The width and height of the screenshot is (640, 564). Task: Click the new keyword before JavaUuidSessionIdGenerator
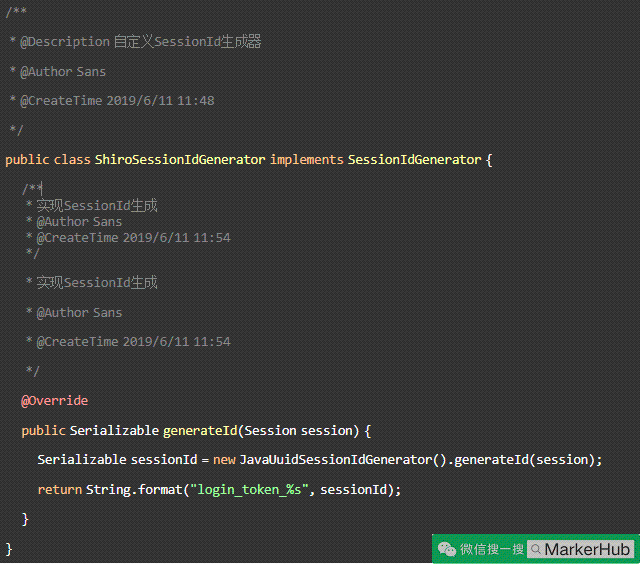[x=224, y=460]
